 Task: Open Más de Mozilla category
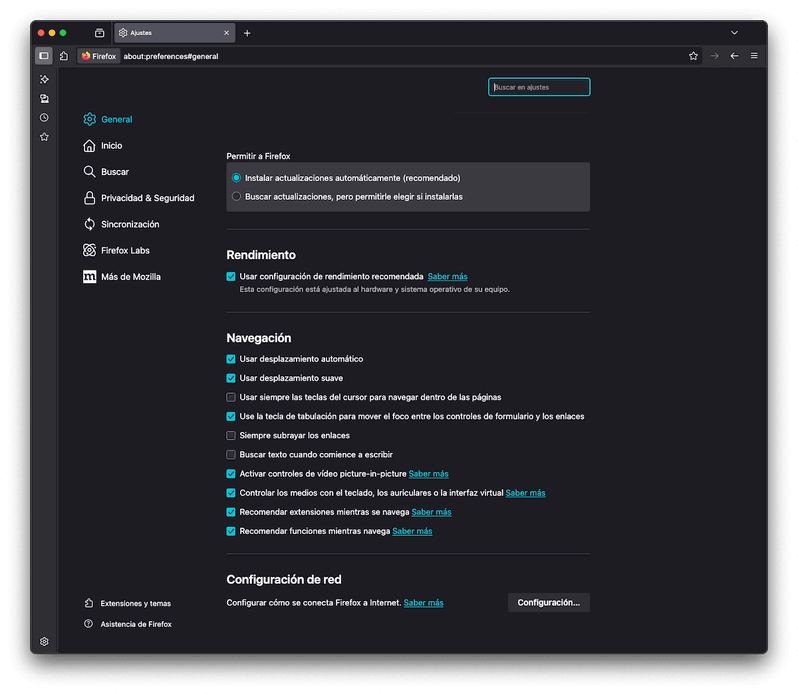[122, 277]
